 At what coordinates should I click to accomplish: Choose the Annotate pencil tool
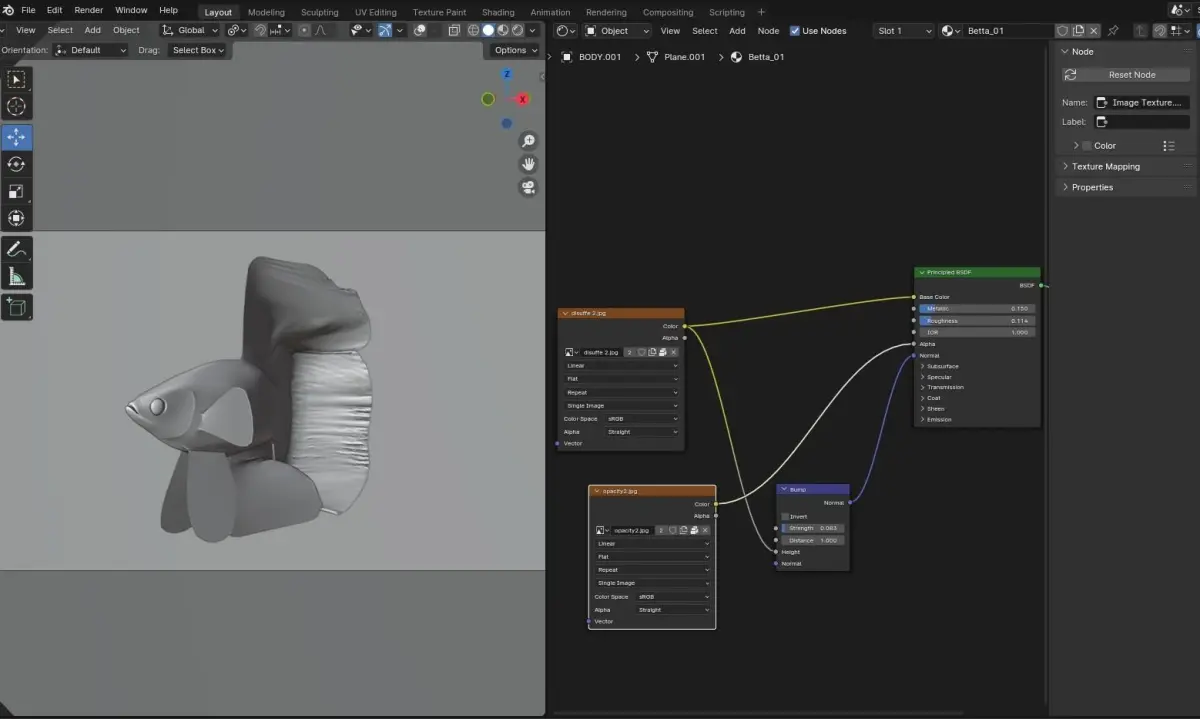click(x=16, y=248)
